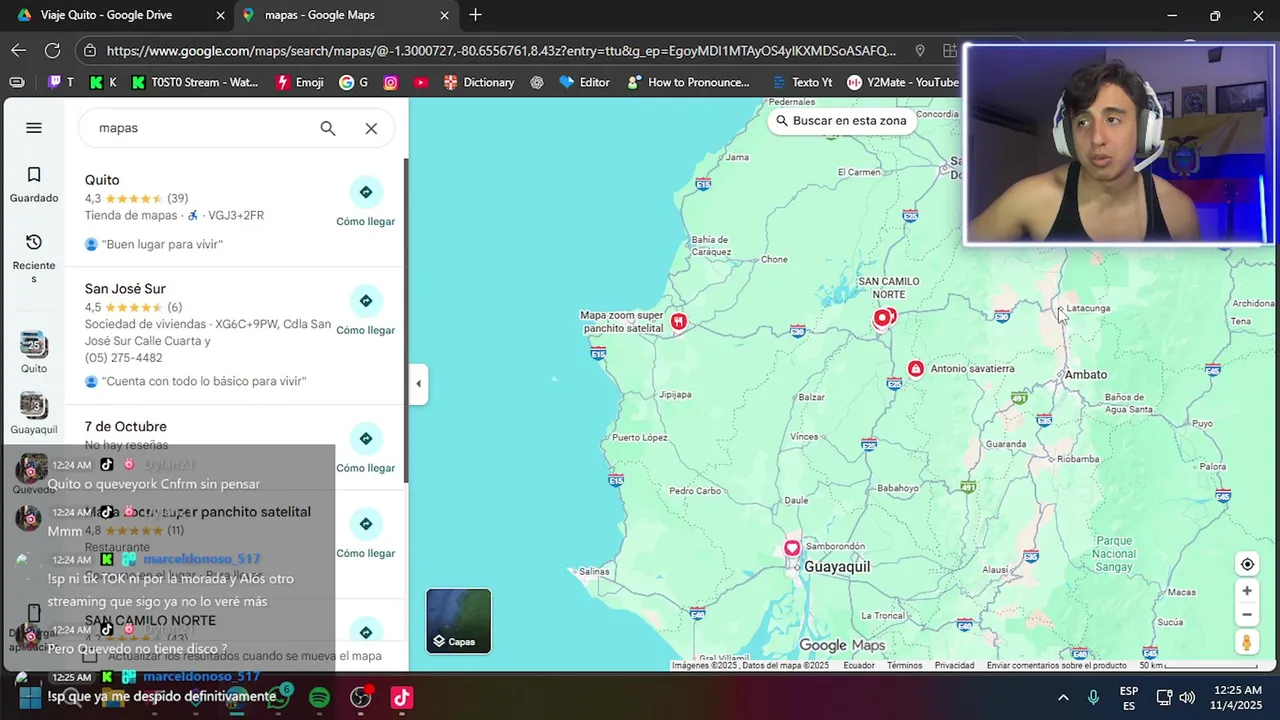Screen dimensions: 1280x720
Task: Click the results panel scrollbar
Action: coord(405,320)
